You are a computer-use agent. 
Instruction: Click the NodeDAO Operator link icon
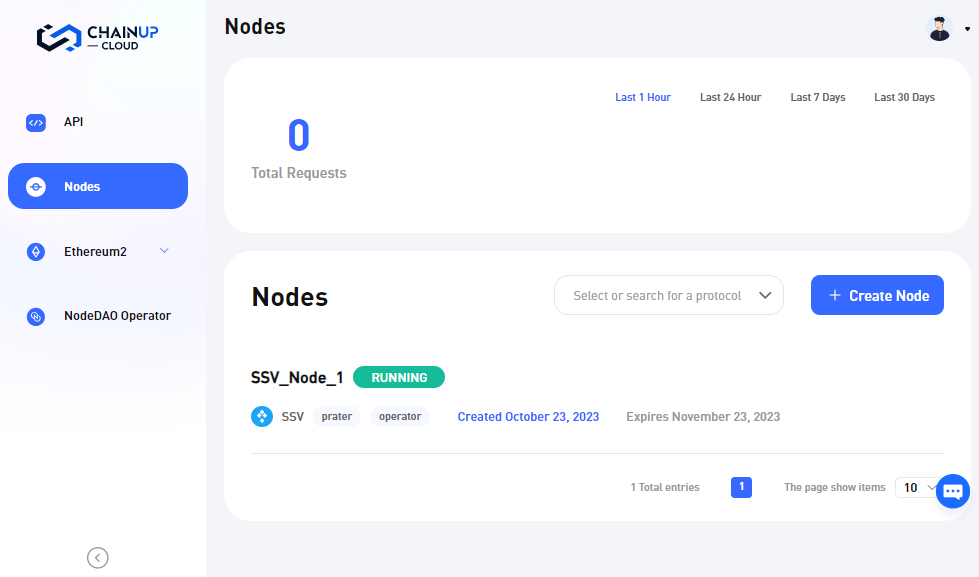click(x=36, y=317)
